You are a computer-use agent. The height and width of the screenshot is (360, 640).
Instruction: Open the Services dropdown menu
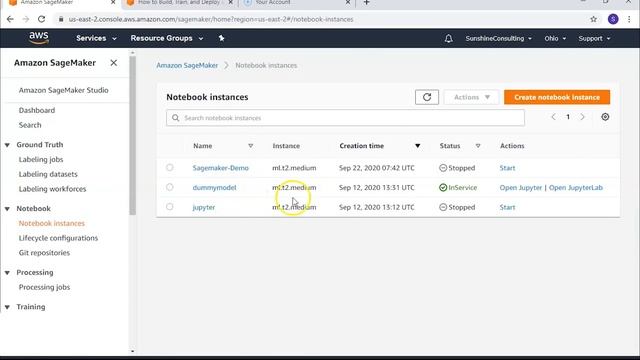click(x=96, y=38)
